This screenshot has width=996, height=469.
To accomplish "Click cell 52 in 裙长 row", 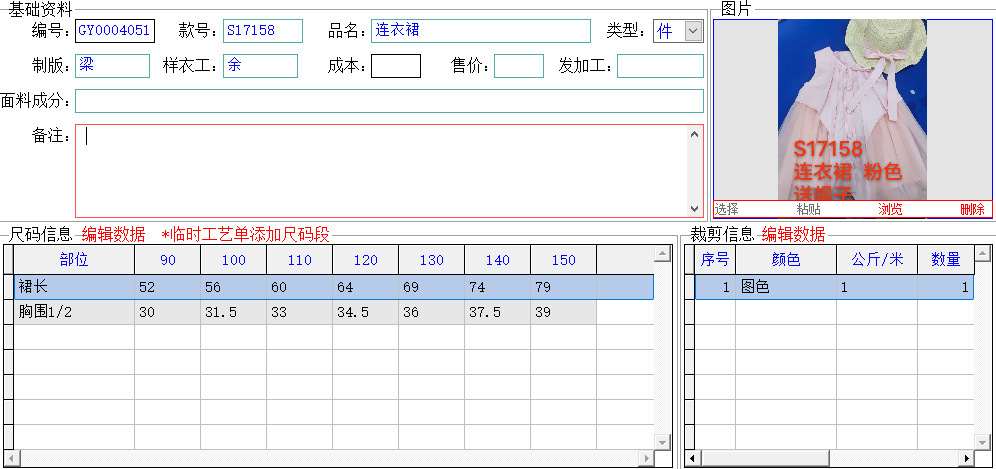I will click(168, 287).
